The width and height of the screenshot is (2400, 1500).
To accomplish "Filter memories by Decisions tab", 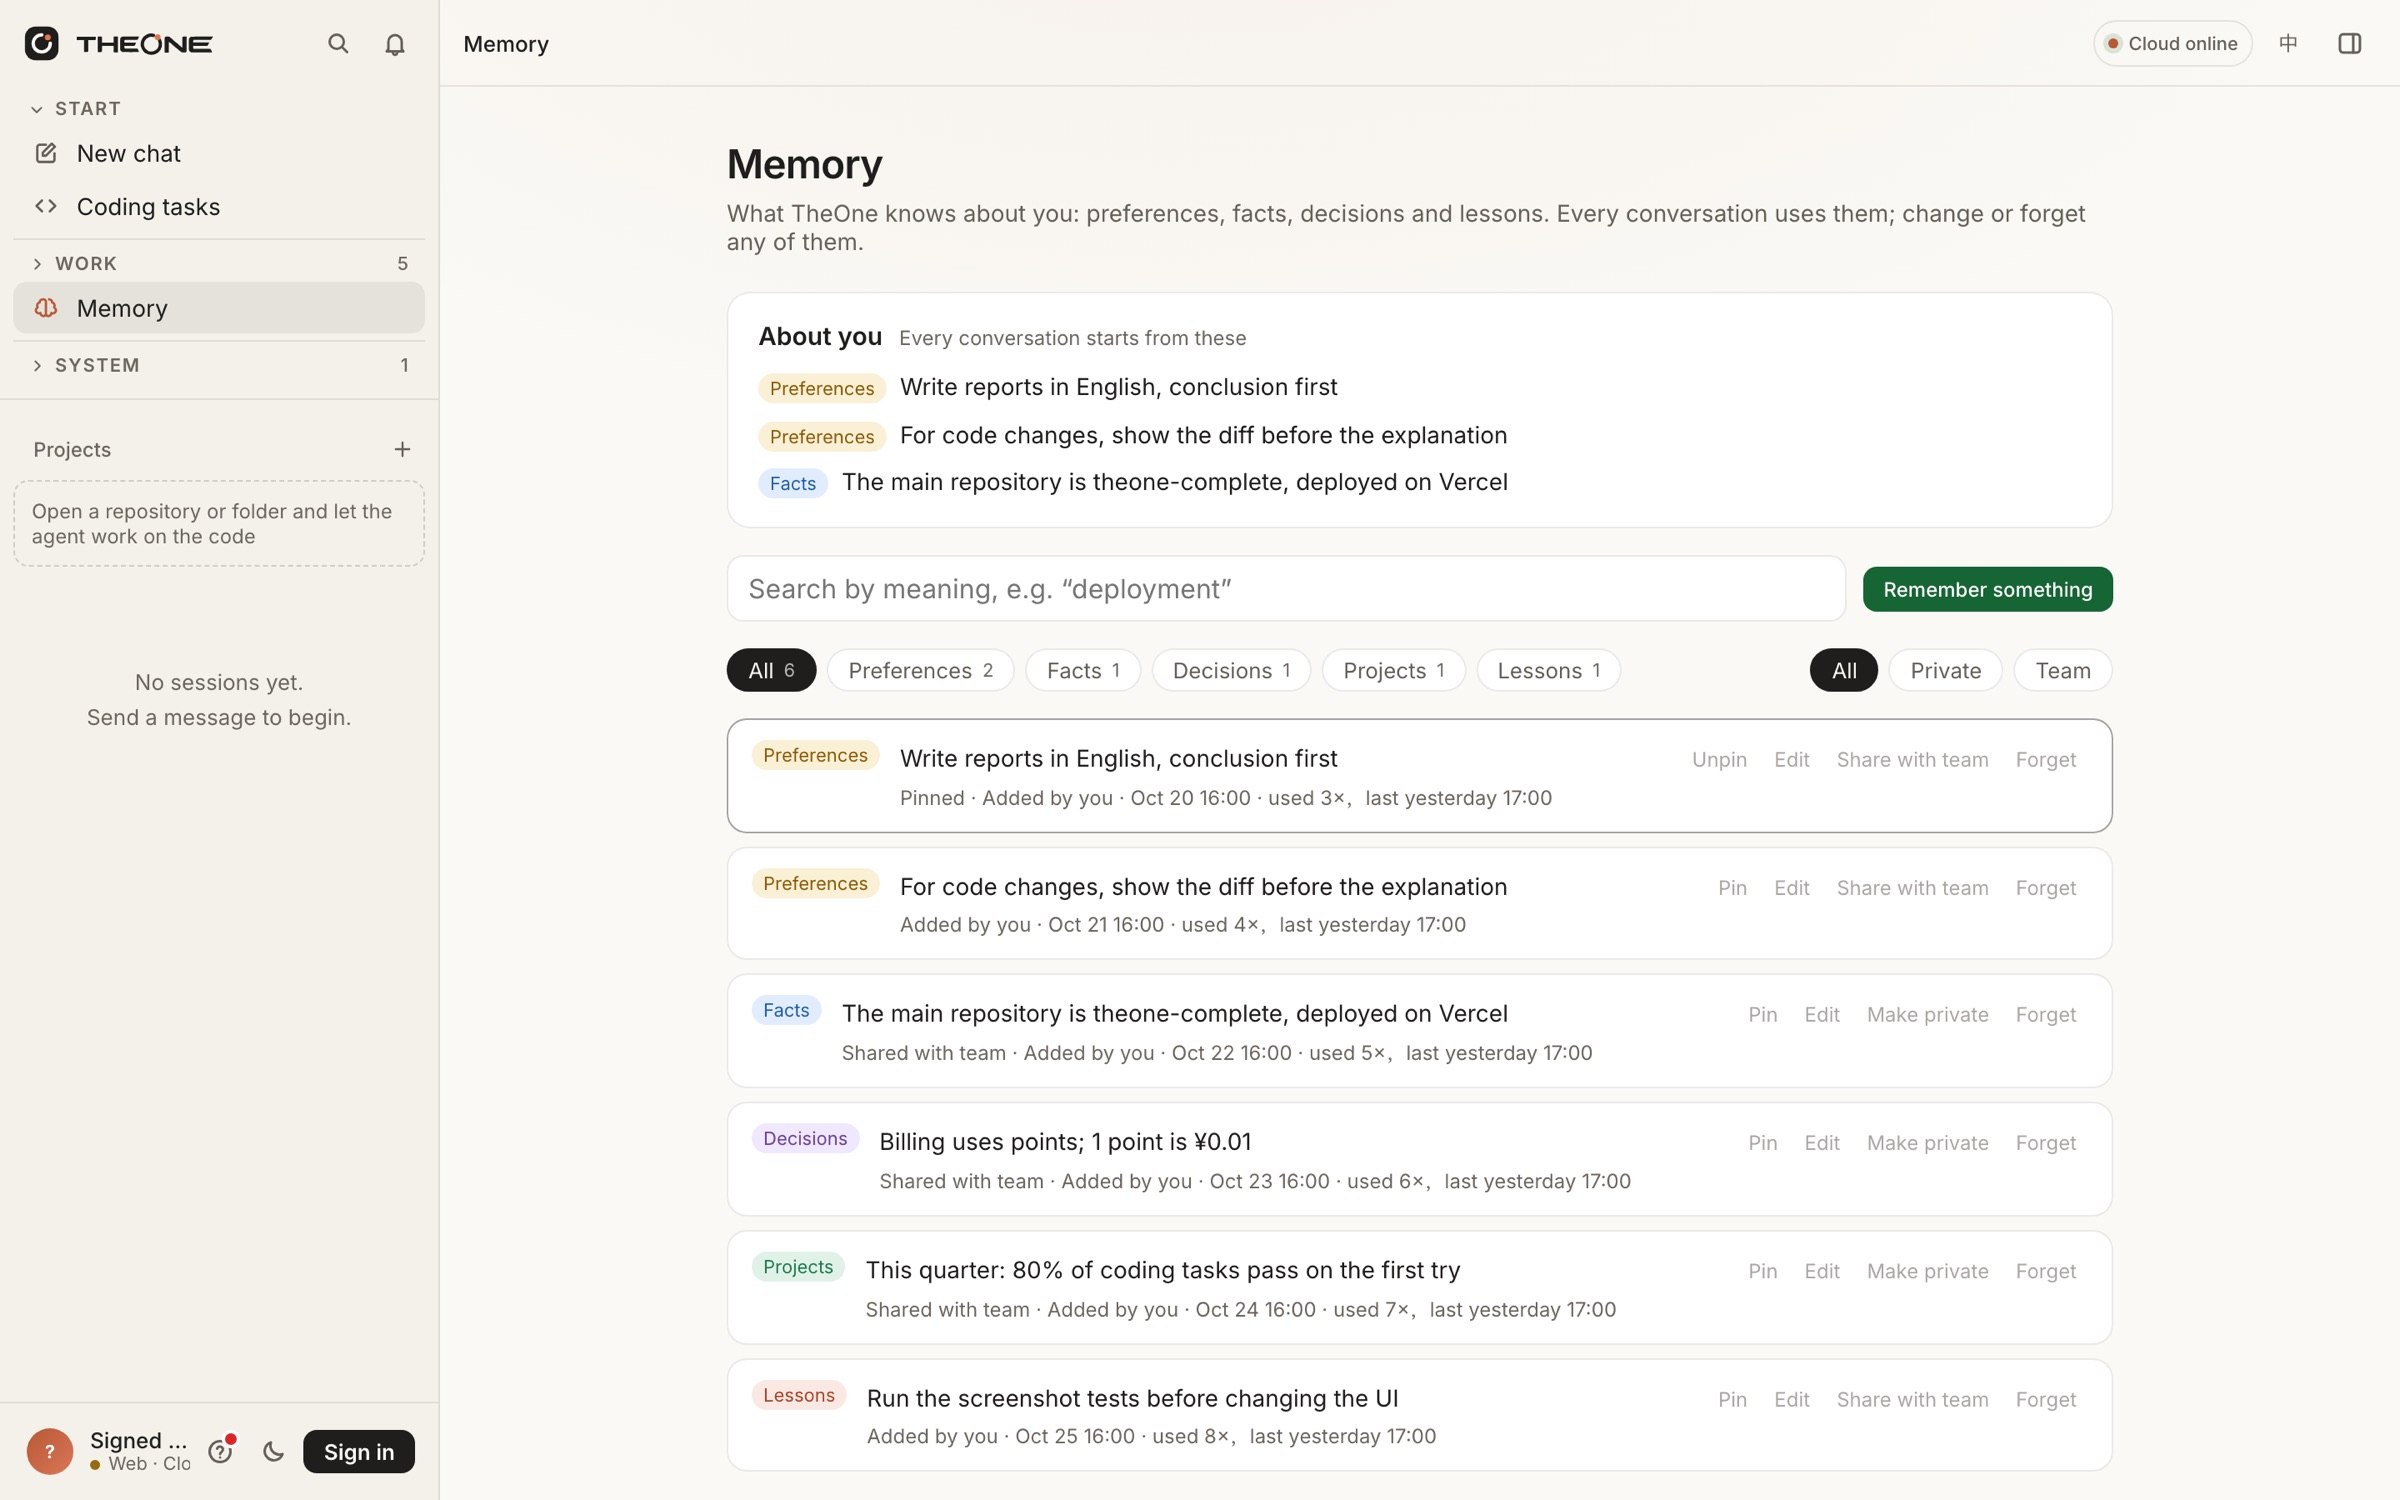I will coord(1231,670).
